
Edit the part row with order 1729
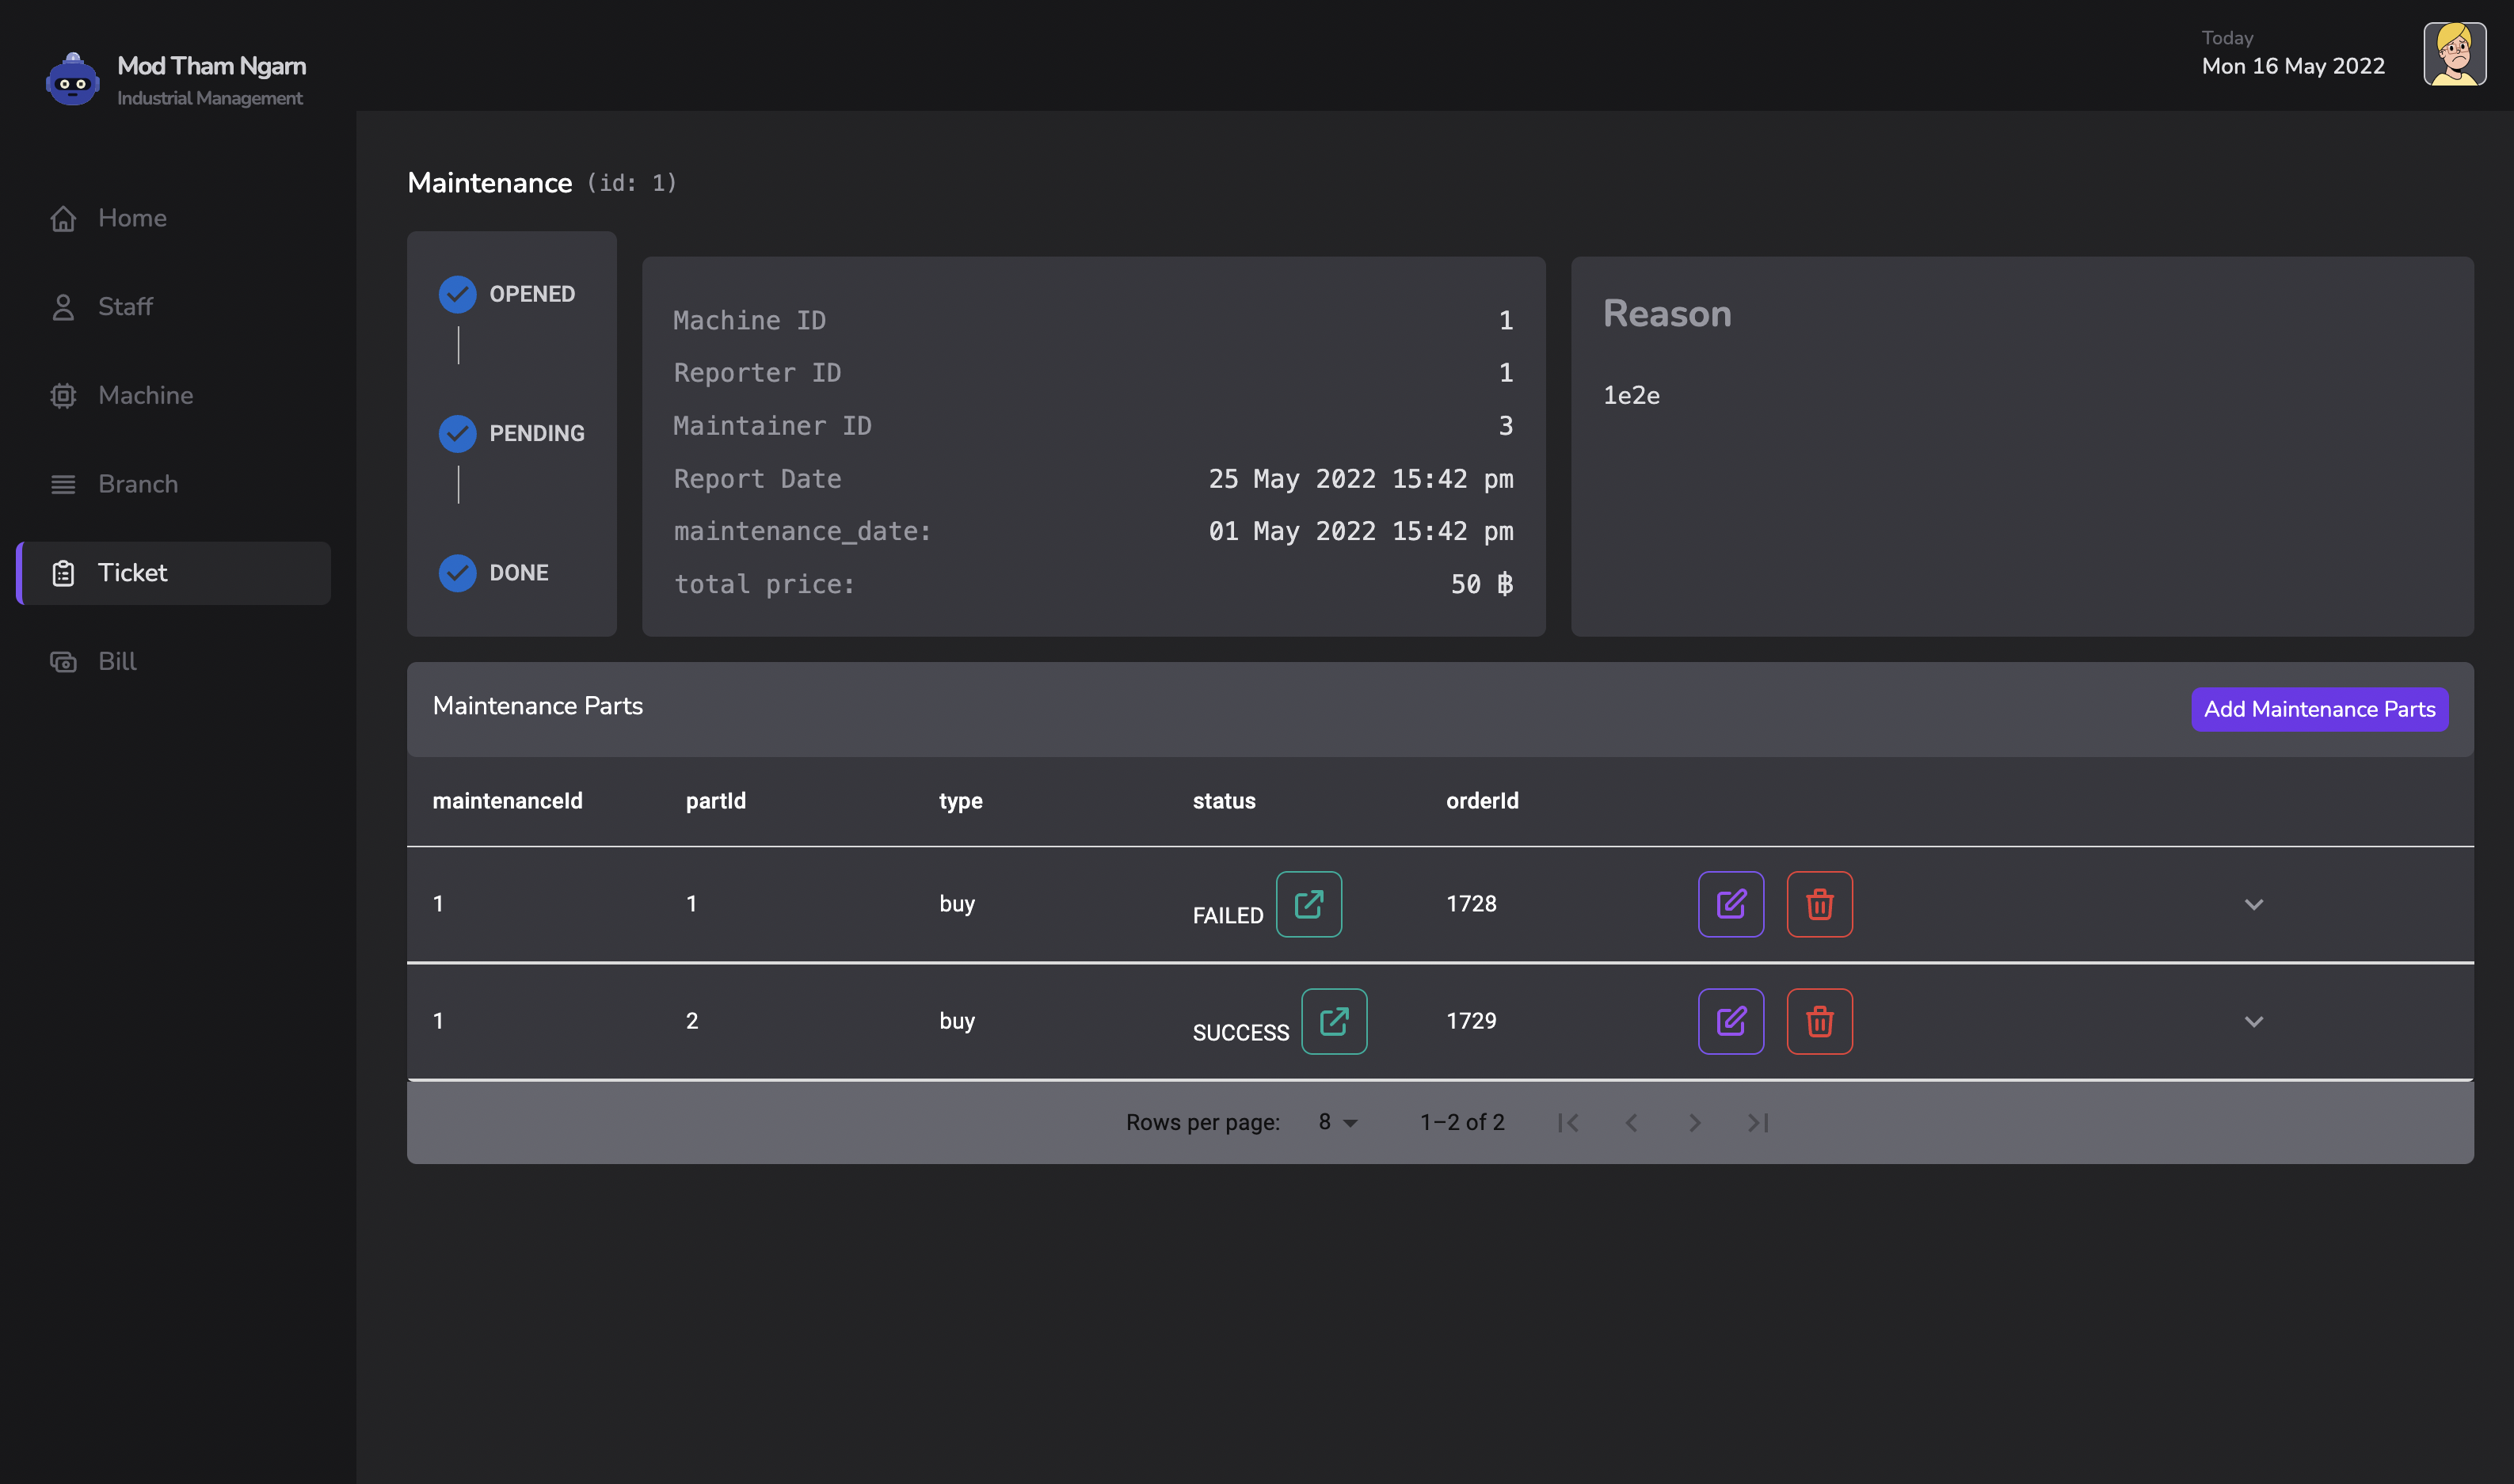(x=1730, y=1021)
